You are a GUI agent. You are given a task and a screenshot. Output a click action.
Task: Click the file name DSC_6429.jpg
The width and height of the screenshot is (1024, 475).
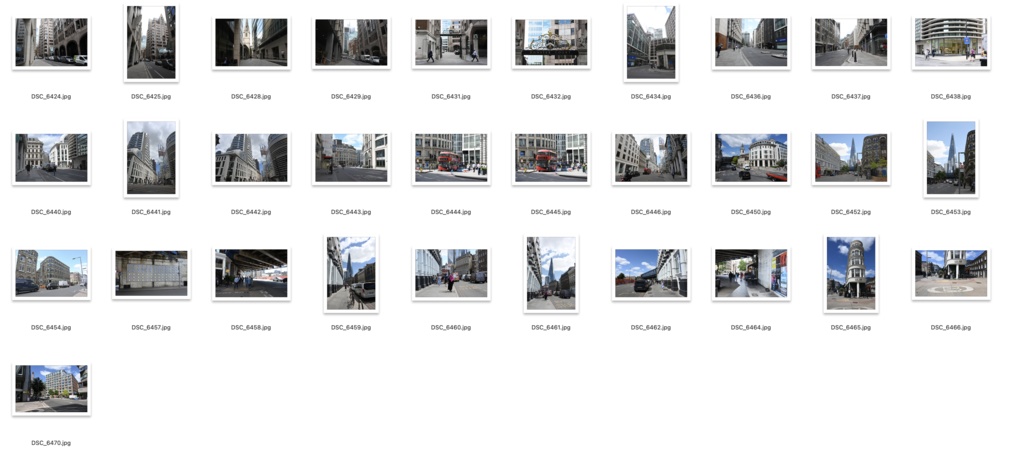click(351, 97)
